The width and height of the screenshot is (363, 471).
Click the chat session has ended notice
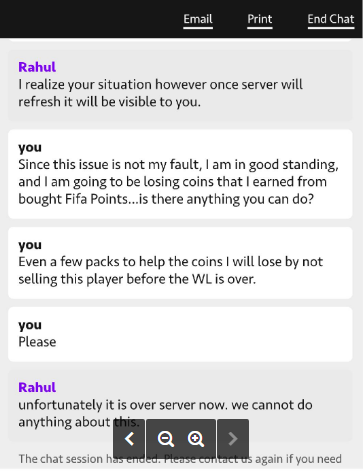point(180,459)
